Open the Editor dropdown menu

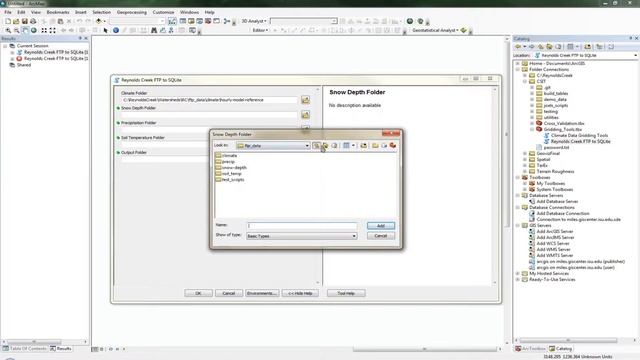click(x=260, y=31)
